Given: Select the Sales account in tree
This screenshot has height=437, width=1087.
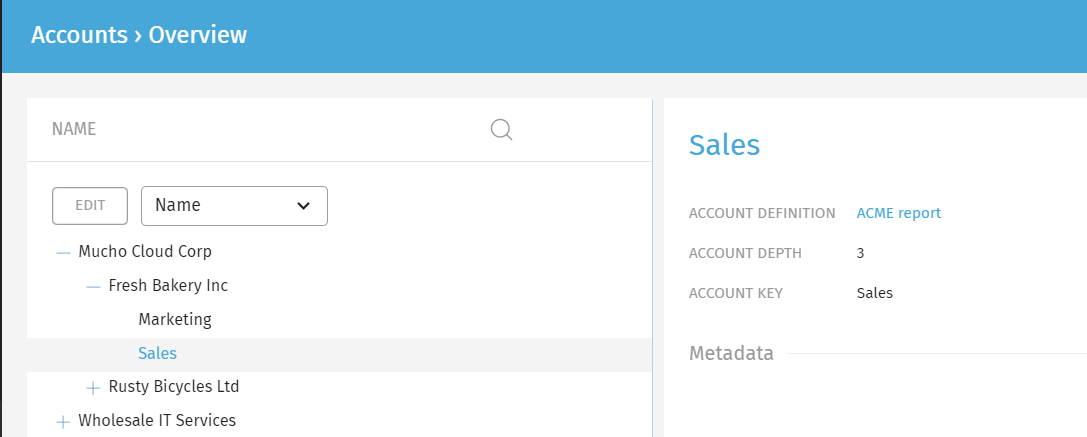Looking at the screenshot, I should point(157,354).
